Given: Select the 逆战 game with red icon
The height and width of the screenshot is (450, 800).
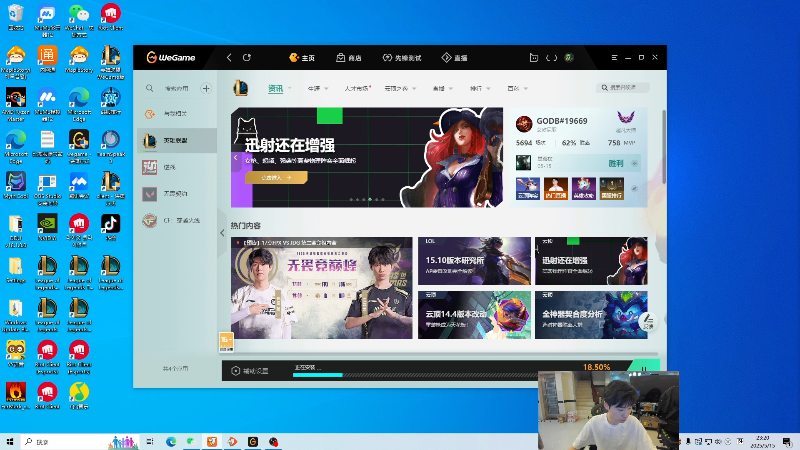Looking at the screenshot, I should [177, 167].
